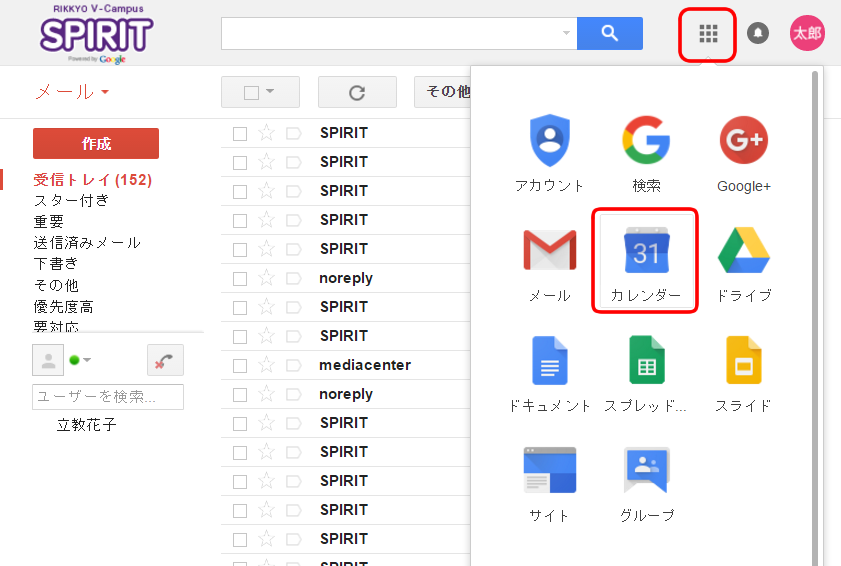841x566 pixels.
Task: Click the refresh mail button
Action: (357, 92)
